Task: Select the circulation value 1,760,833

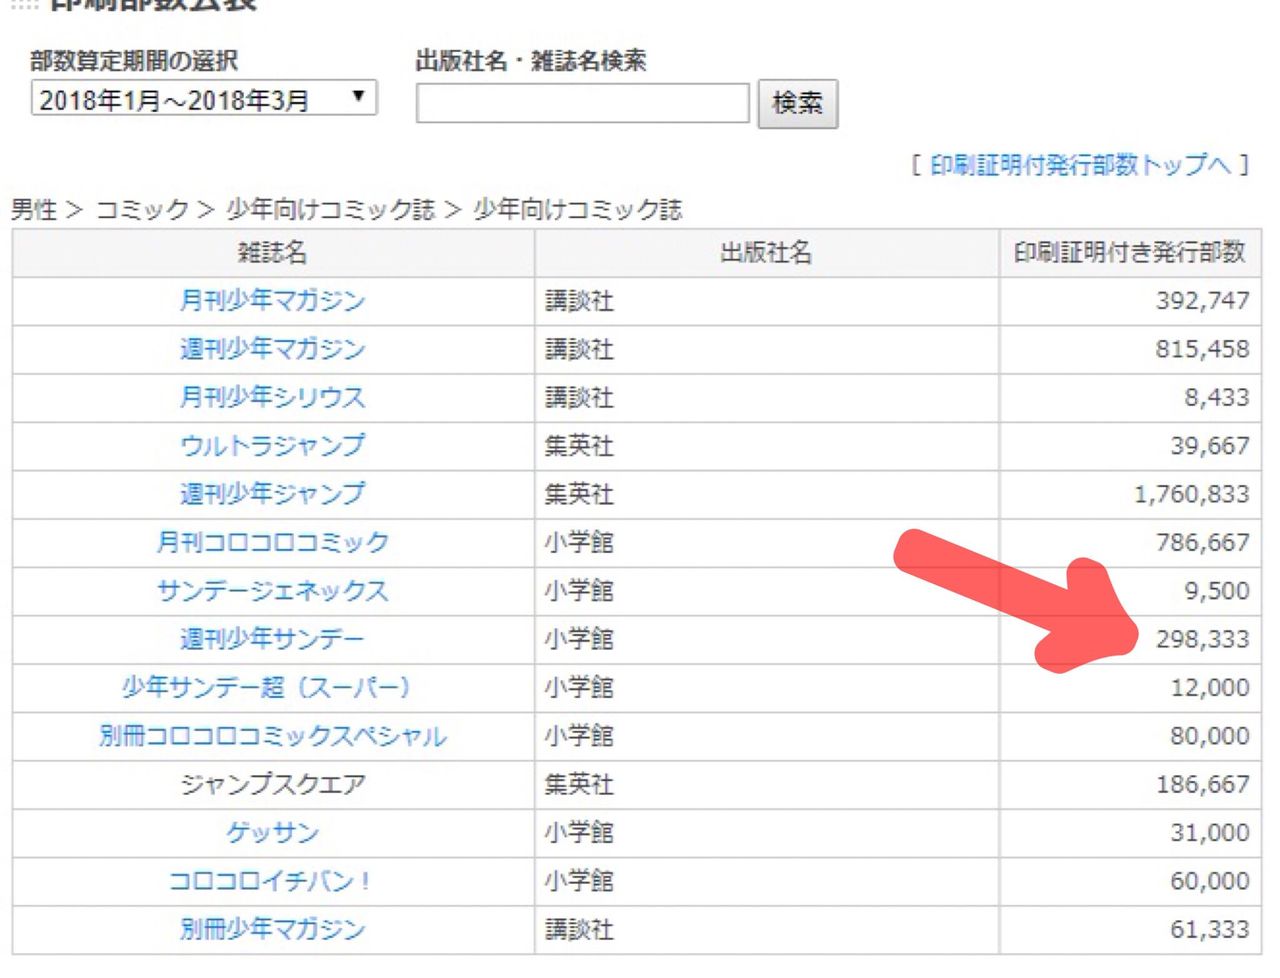Action: click(1192, 494)
